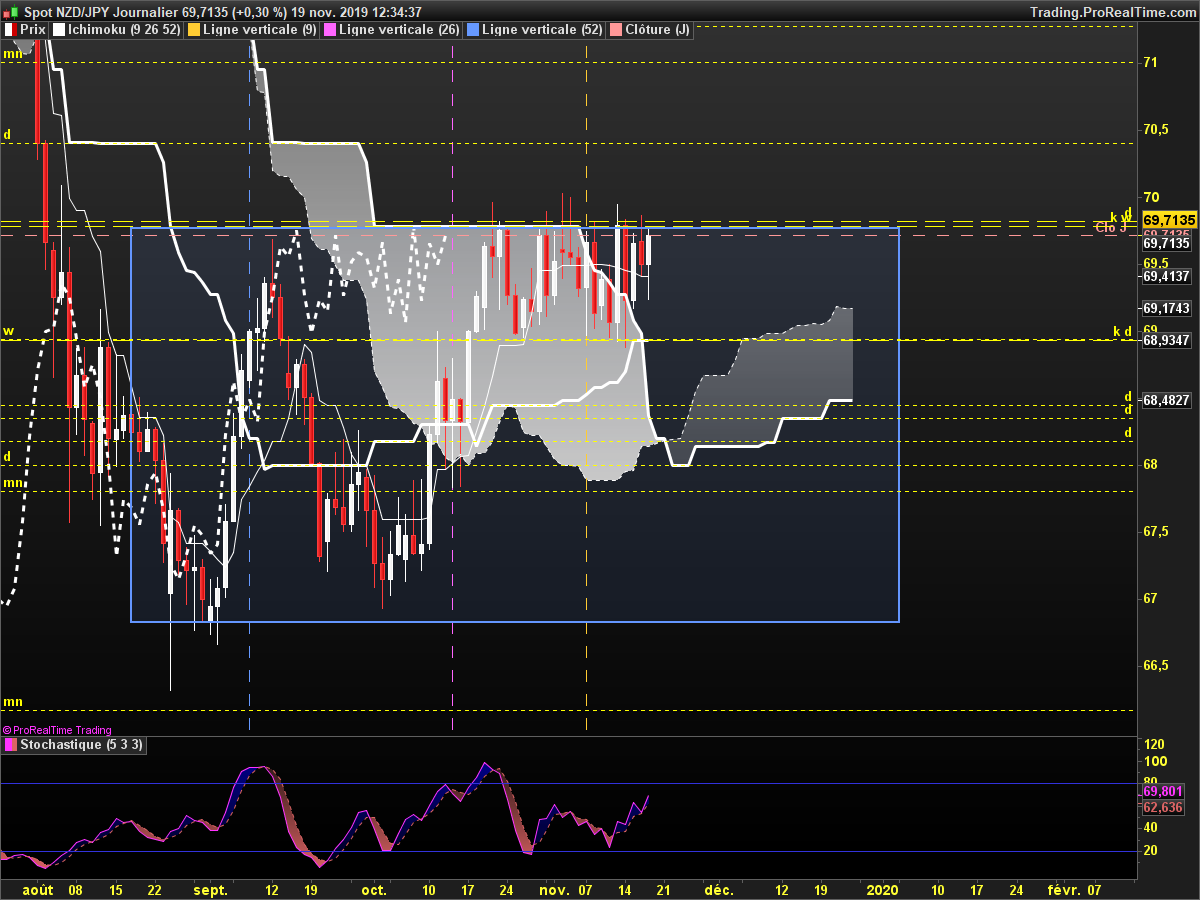Select the 62,636 stochastic value label
Viewport: 1200px width, 900px height.
(1162, 807)
